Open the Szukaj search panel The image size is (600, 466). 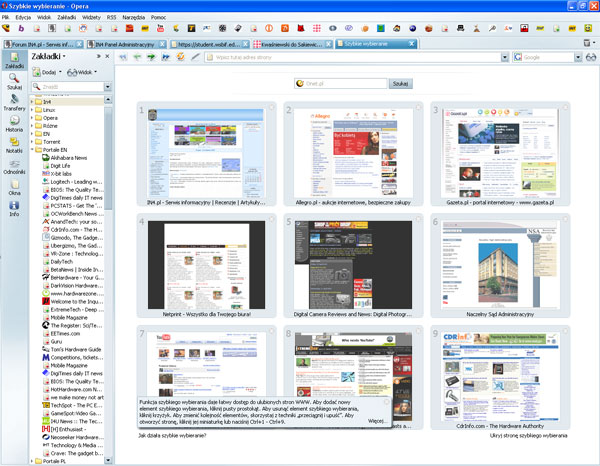click(x=14, y=81)
